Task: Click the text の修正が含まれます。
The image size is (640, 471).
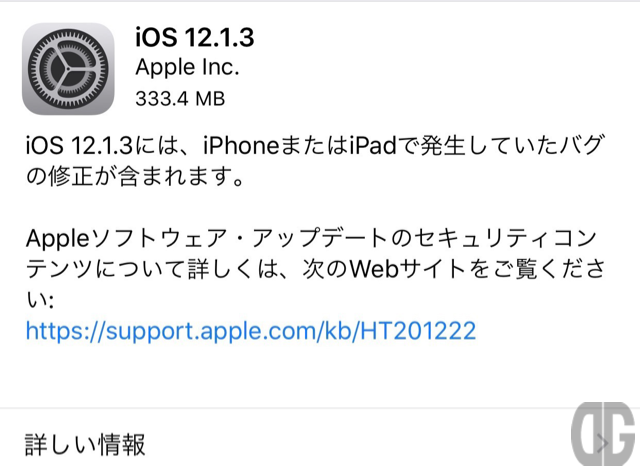Action: (x=136, y=177)
